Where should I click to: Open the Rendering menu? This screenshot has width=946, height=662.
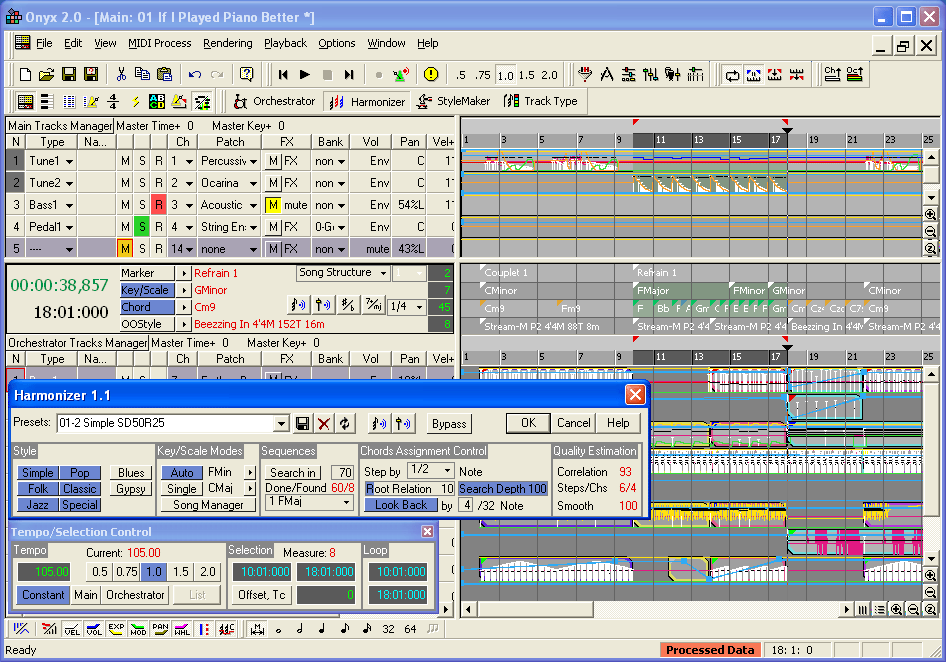[227, 43]
